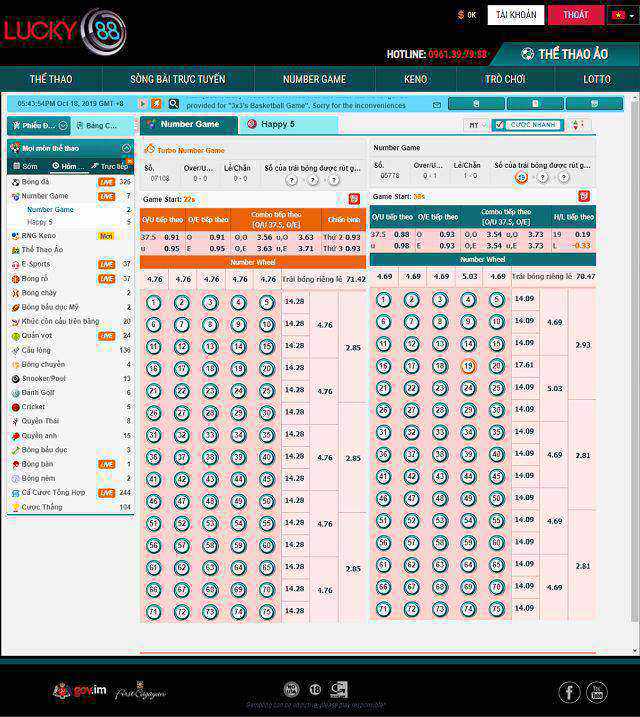
Task: Click the Bóng bầu dục Mỹ football icon
Action: coord(15,308)
